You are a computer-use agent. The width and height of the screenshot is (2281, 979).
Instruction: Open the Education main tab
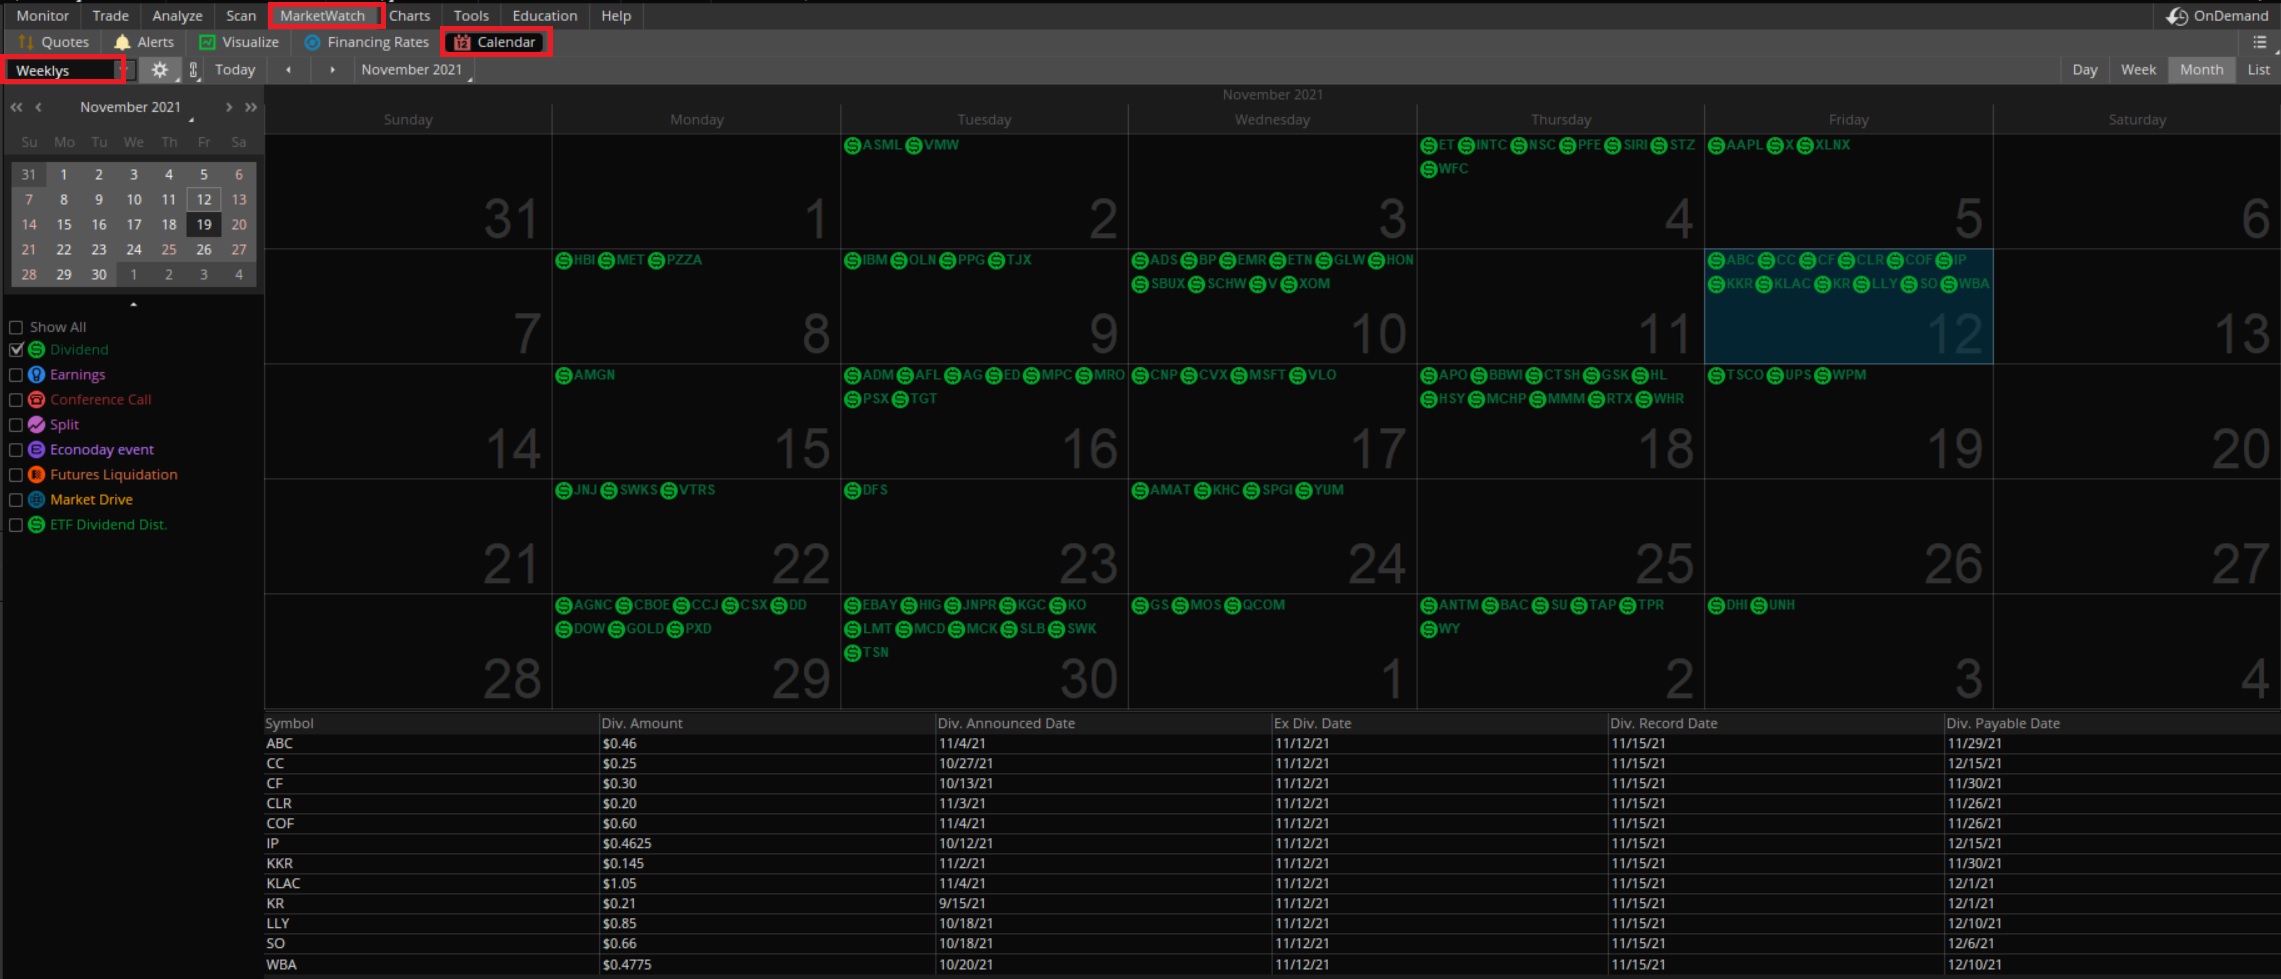(545, 16)
